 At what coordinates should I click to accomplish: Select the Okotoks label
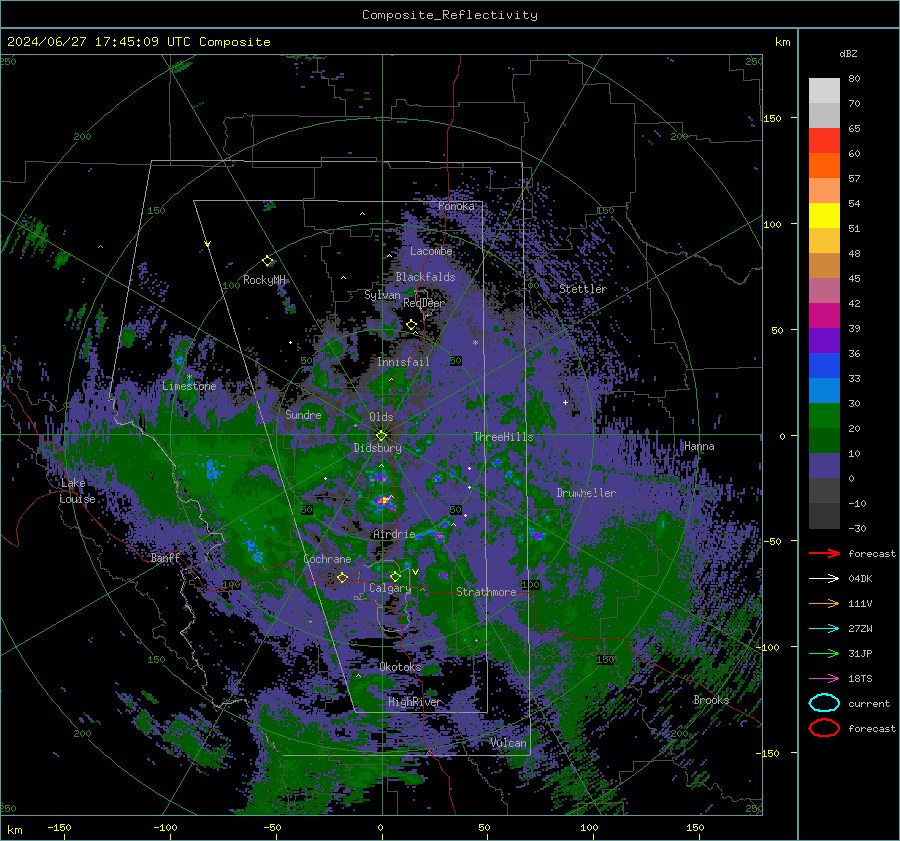[x=400, y=667]
